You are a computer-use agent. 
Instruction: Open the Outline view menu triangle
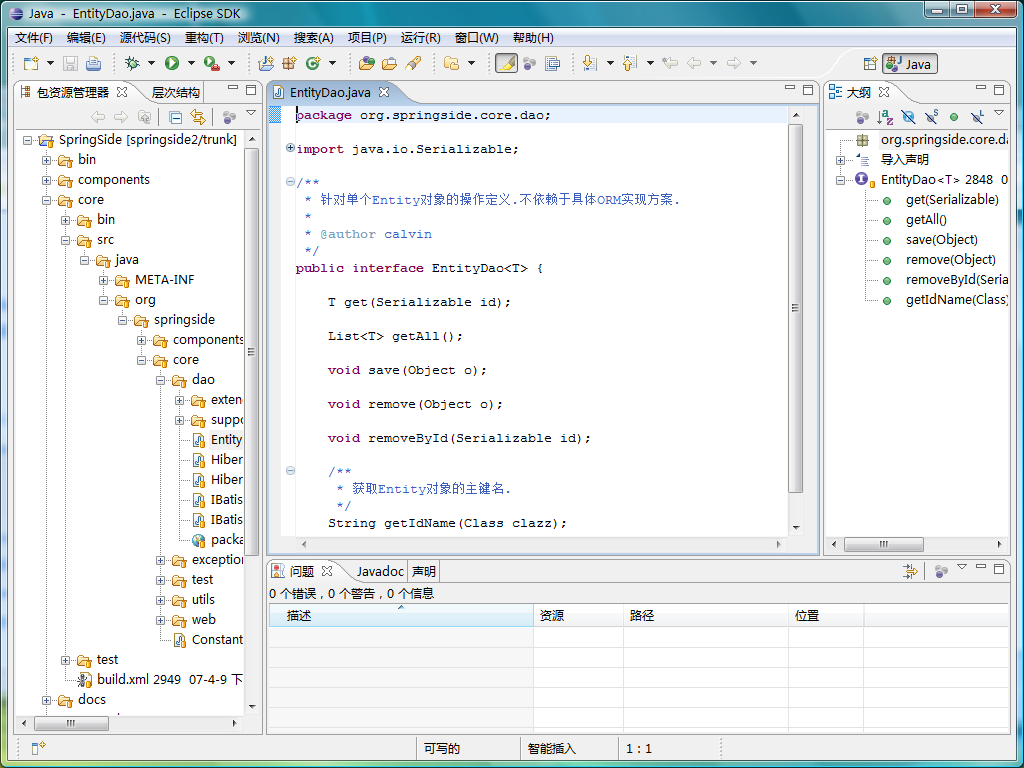(999, 114)
